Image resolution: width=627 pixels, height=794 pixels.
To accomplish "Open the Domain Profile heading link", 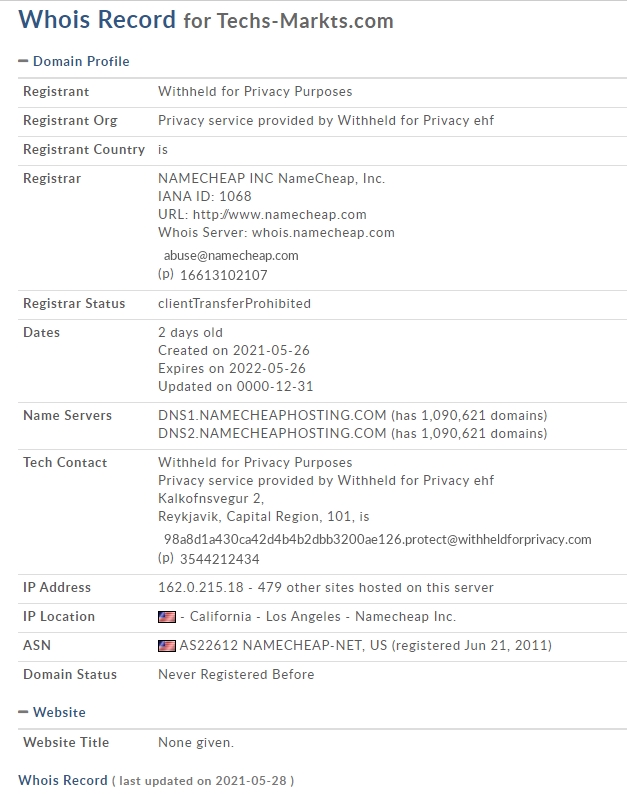I will click(x=81, y=61).
